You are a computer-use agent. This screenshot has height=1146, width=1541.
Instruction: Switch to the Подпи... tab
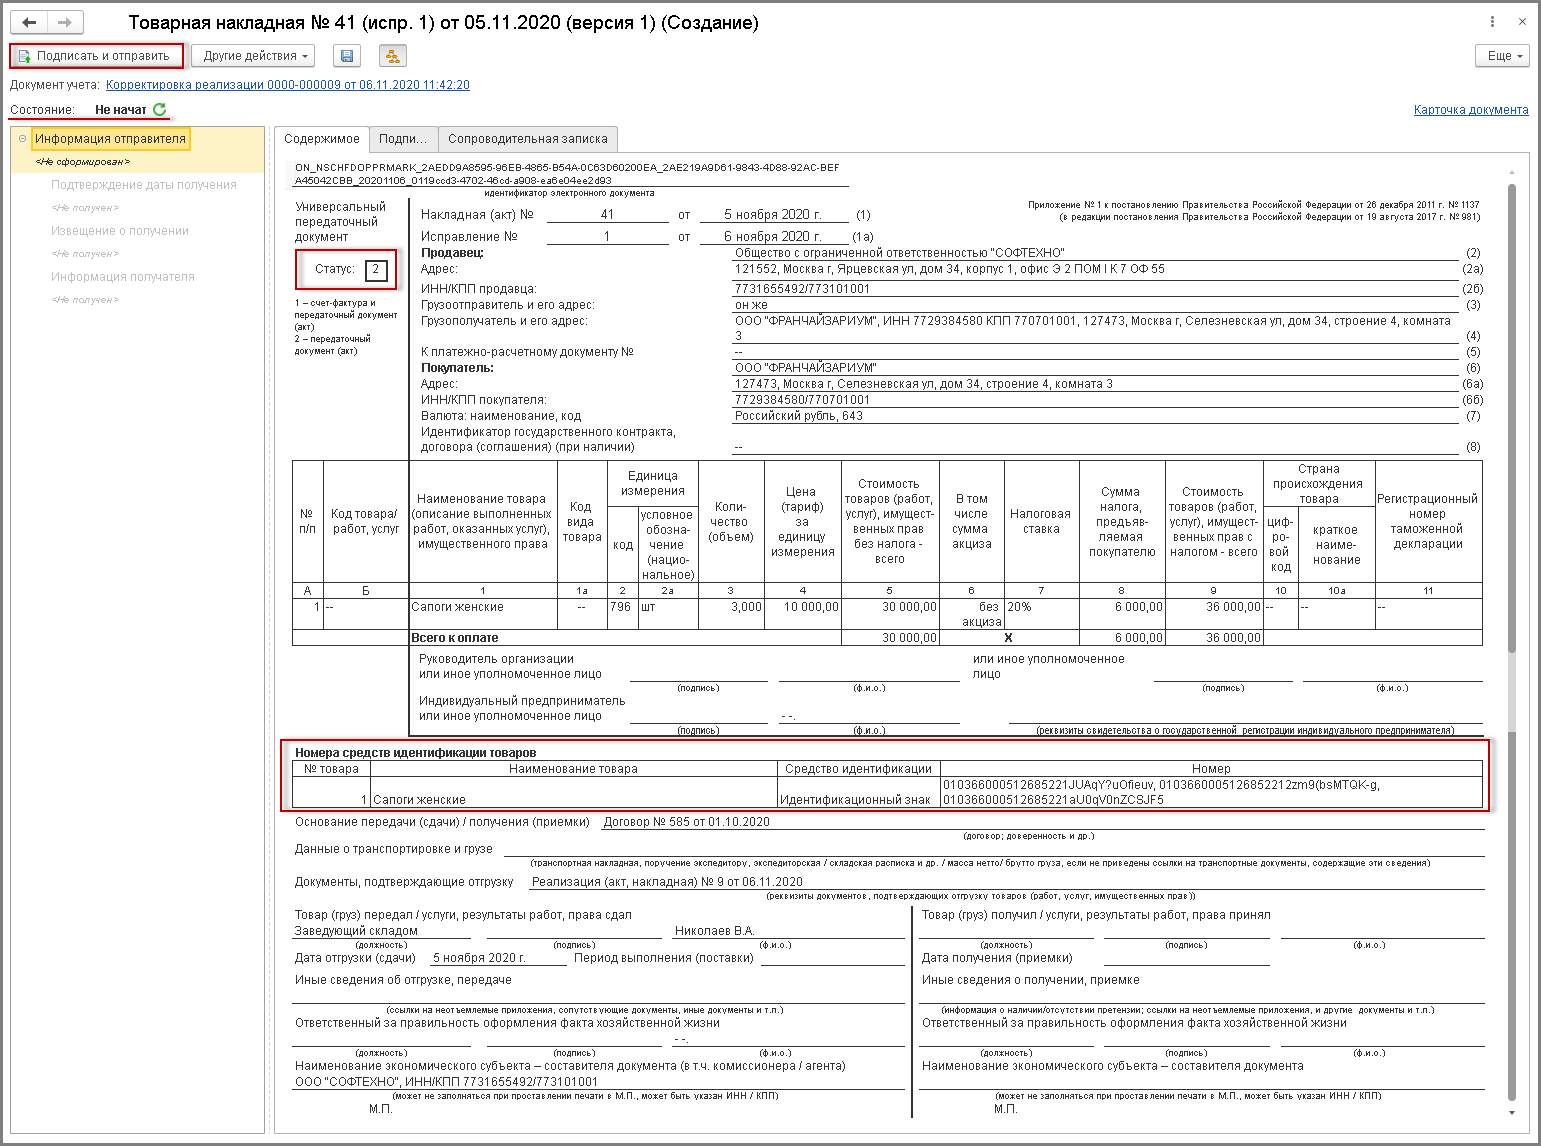403,139
